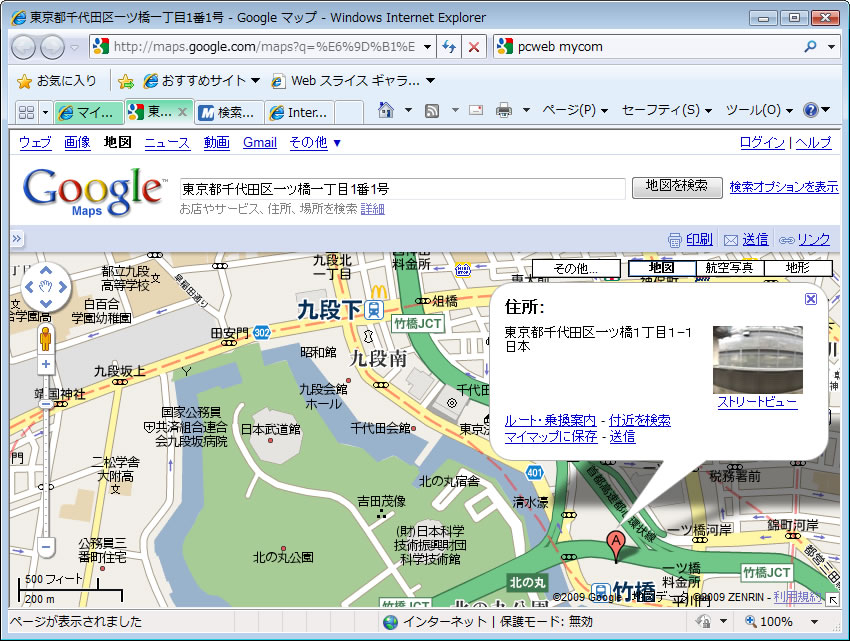Click the Street View pegman icon
The height and width of the screenshot is (641, 850).
click(46, 339)
